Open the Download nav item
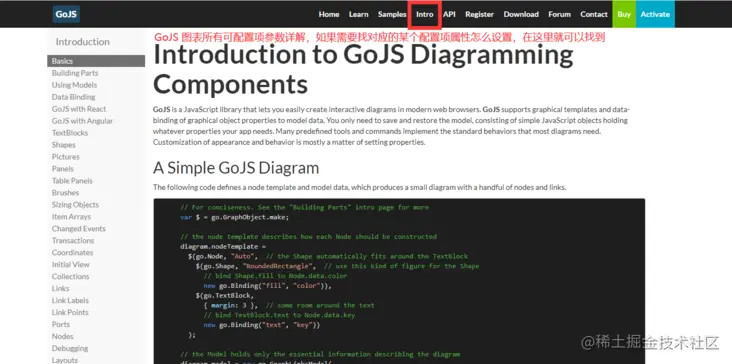Image resolution: width=732 pixels, height=364 pixels. (x=521, y=14)
